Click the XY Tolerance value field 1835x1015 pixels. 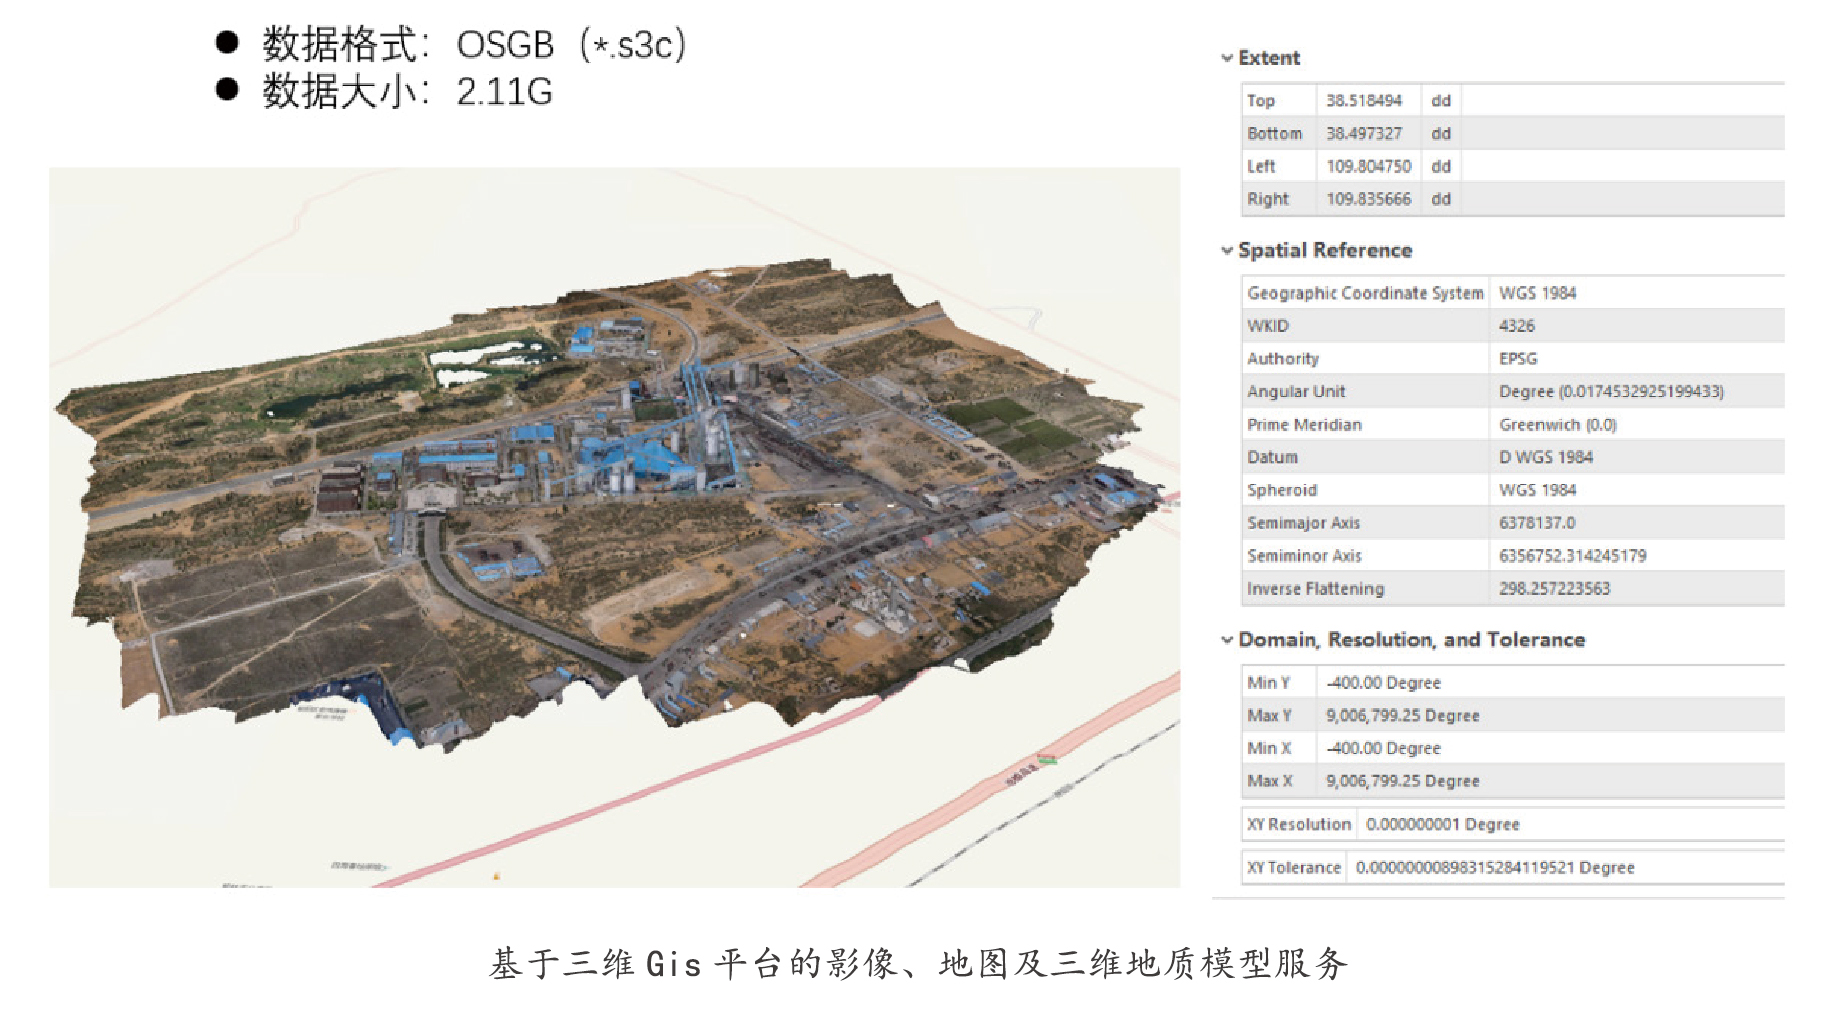coord(1494,868)
